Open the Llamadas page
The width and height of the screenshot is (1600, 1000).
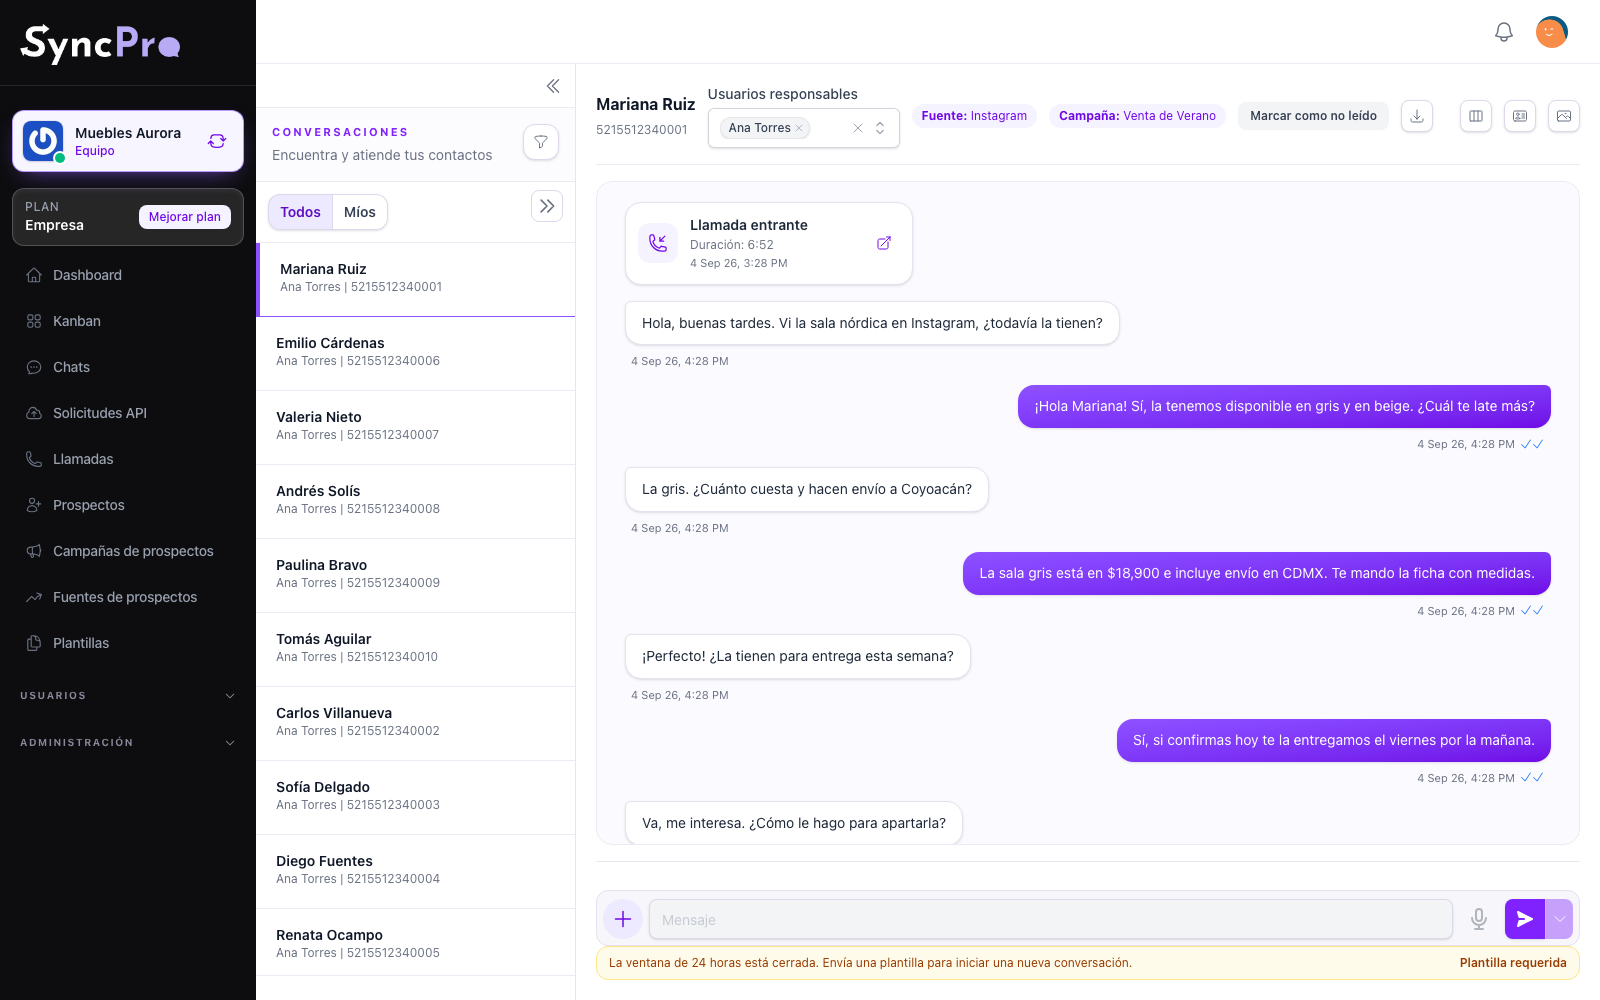pos(128,459)
